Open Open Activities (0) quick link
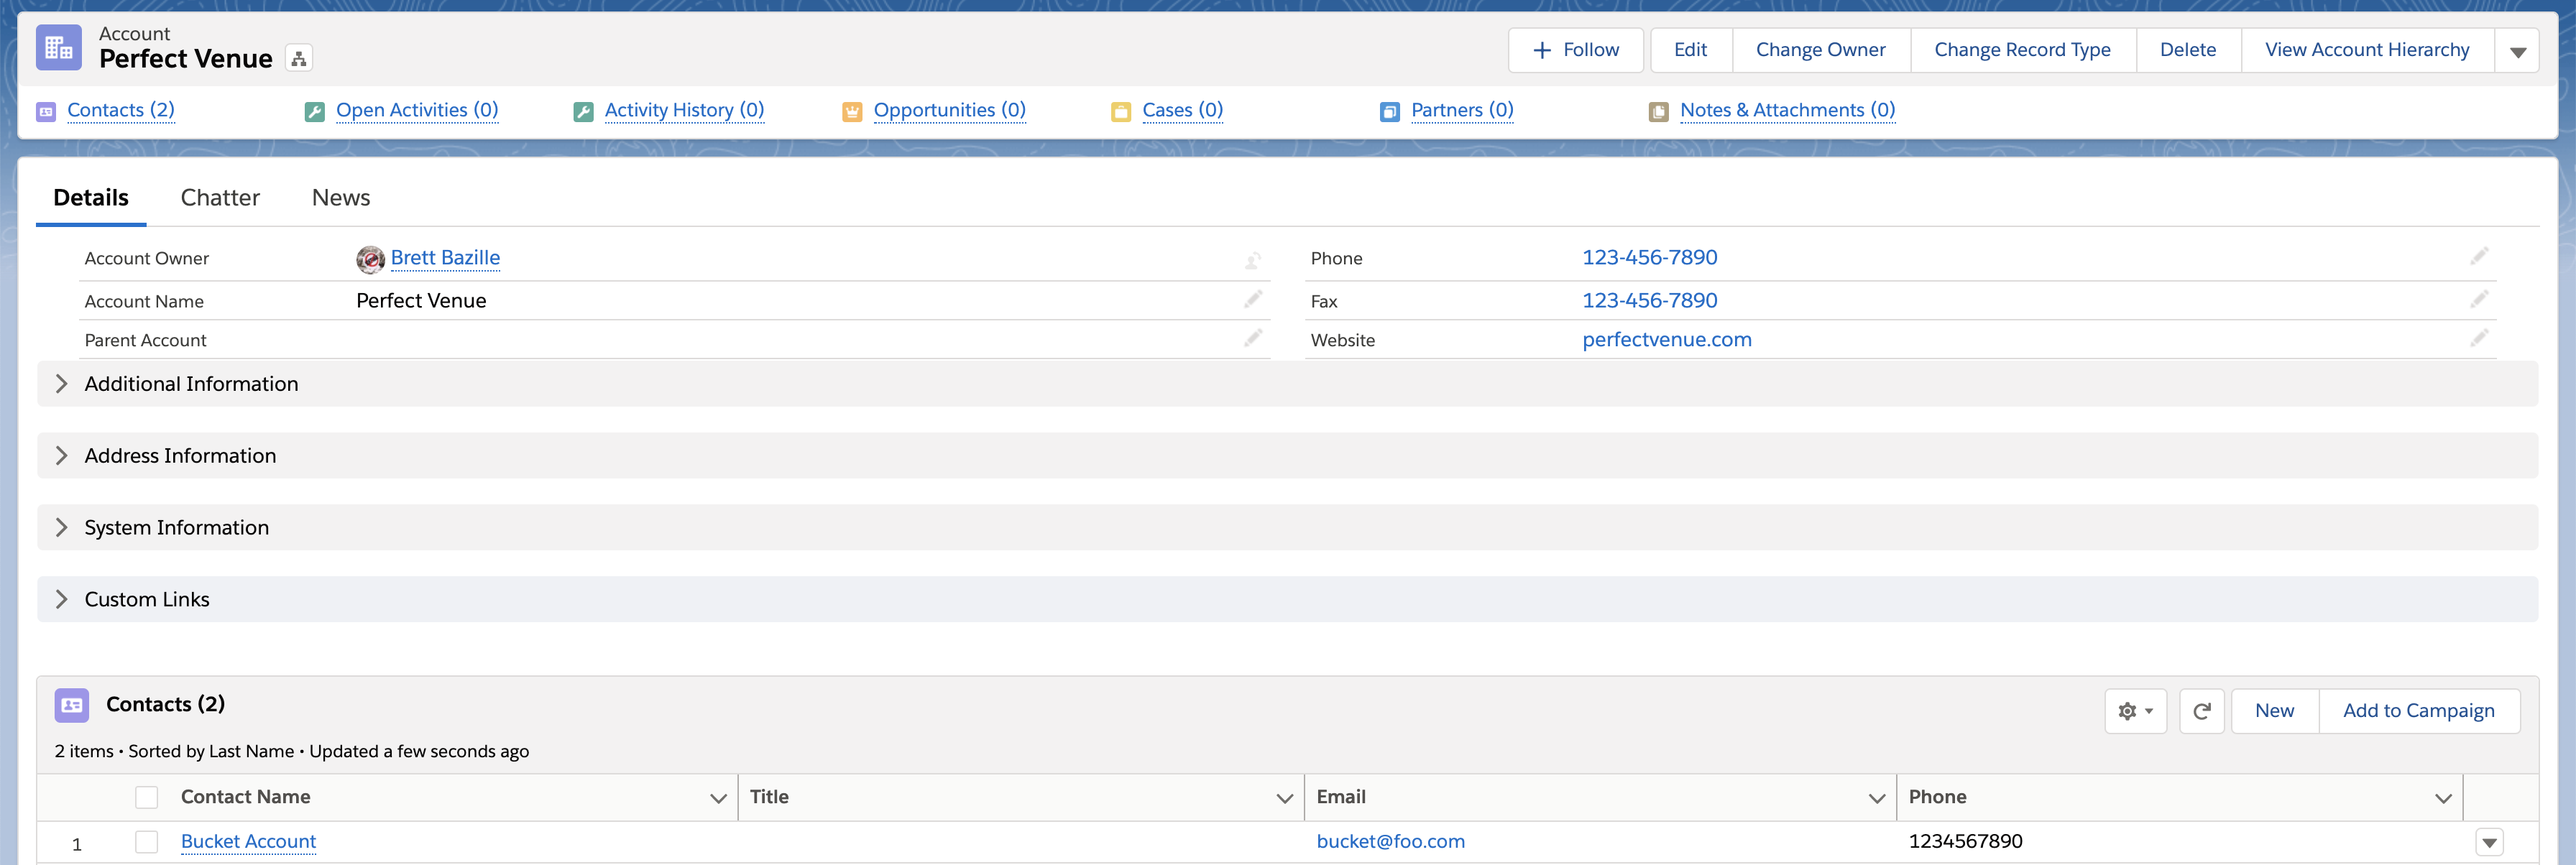The height and width of the screenshot is (865, 2576). pos(417,110)
